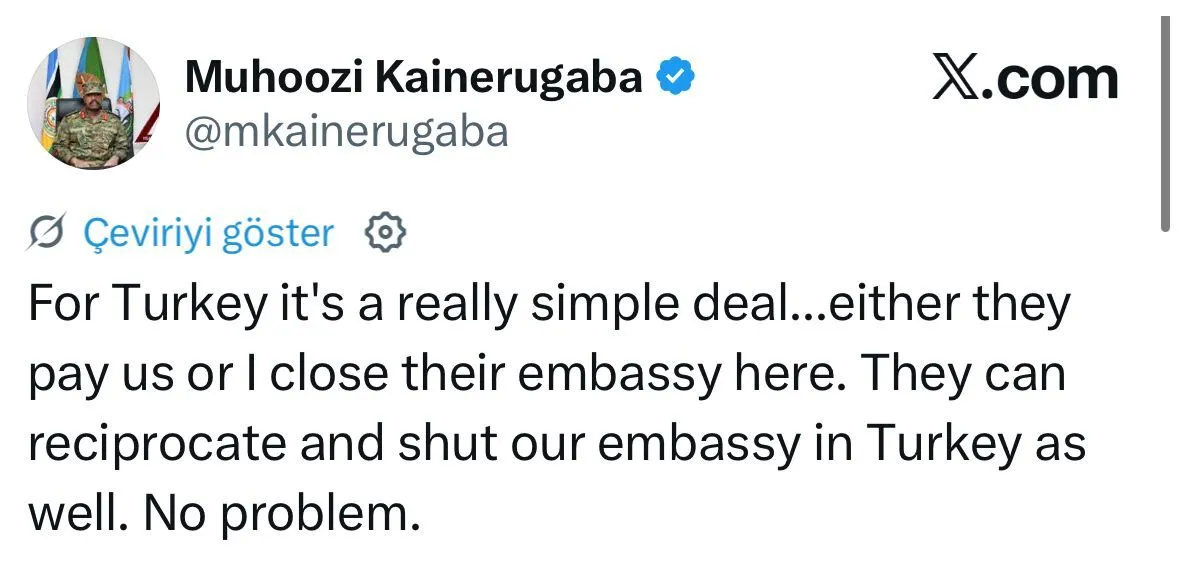This screenshot has height=580, width=1179.
Task: Open Muhoozi Kainerugaba's profile picture
Action: pyautogui.click(x=92, y=107)
